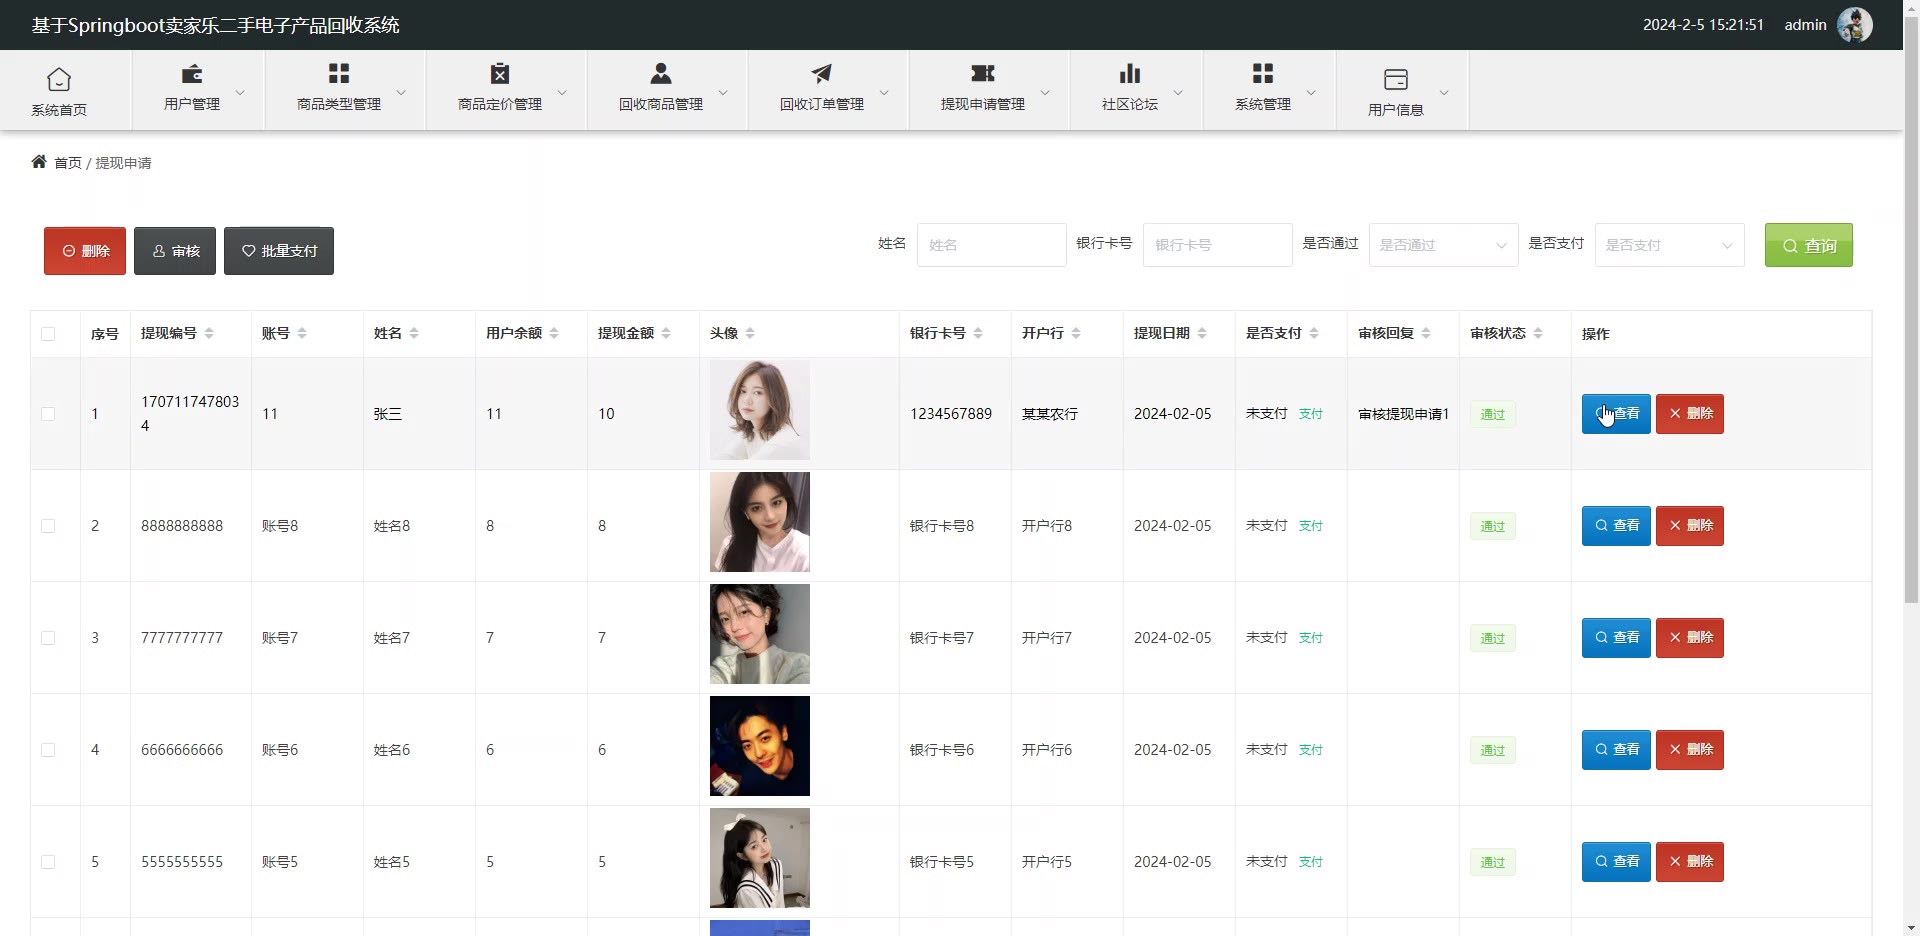Open the 是否支付 filter dropdown
The width and height of the screenshot is (1920, 936).
pyautogui.click(x=1669, y=245)
